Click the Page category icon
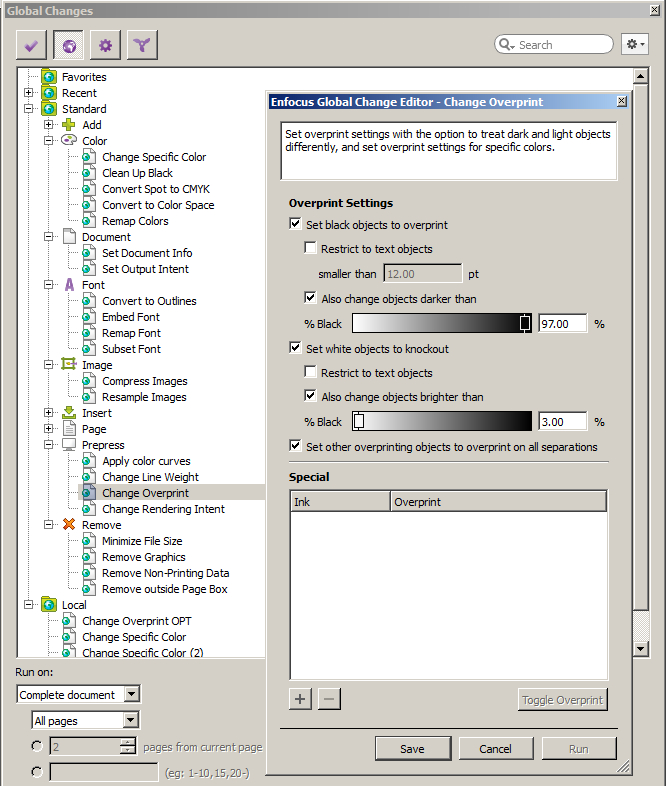The width and height of the screenshot is (666, 786). coord(69,429)
